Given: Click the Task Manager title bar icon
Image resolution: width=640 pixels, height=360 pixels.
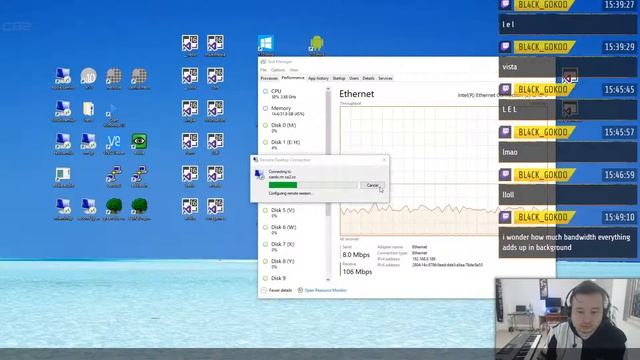Looking at the screenshot, I should click(x=263, y=62).
